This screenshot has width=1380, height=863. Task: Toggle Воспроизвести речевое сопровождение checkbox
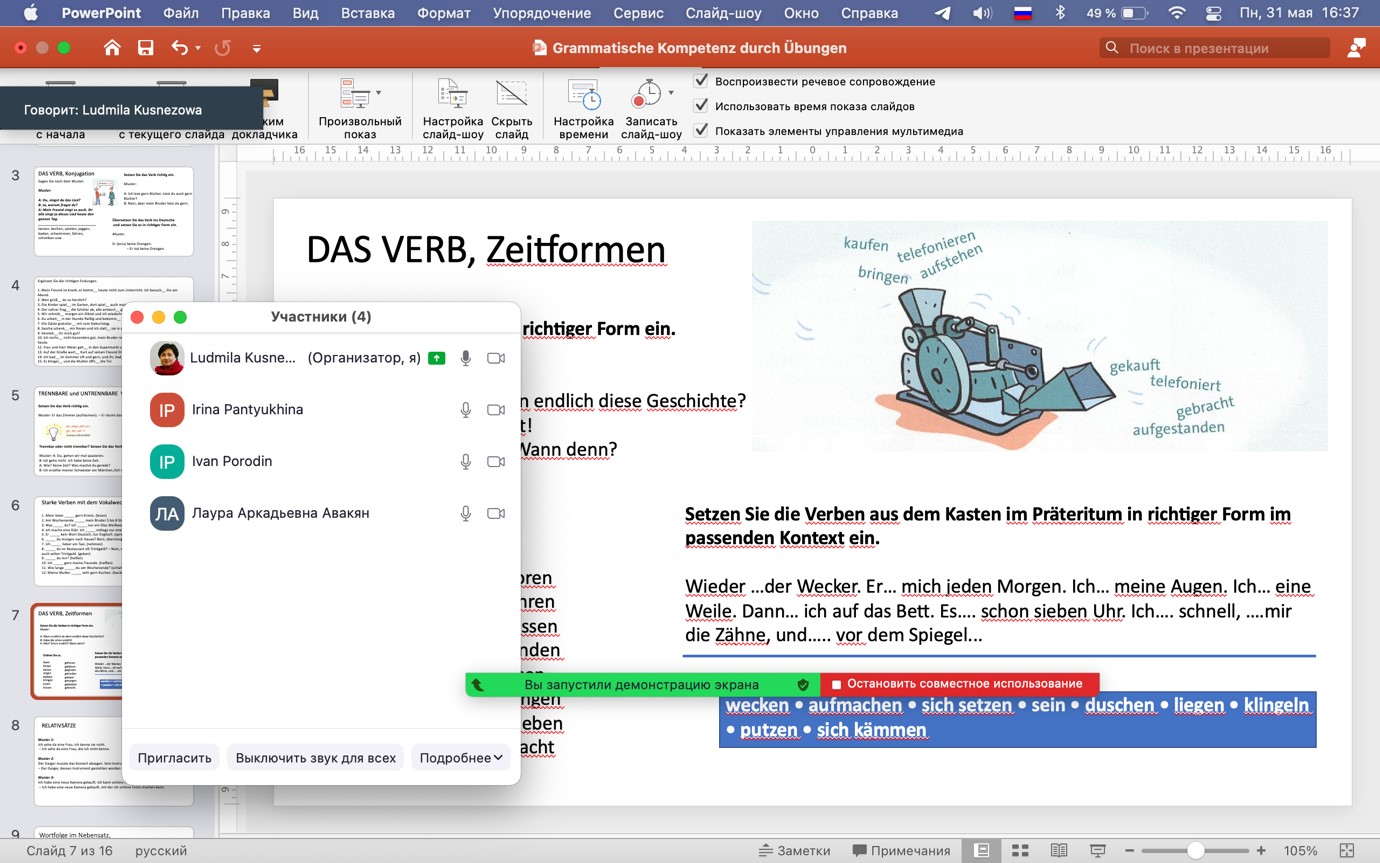(x=701, y=81)
